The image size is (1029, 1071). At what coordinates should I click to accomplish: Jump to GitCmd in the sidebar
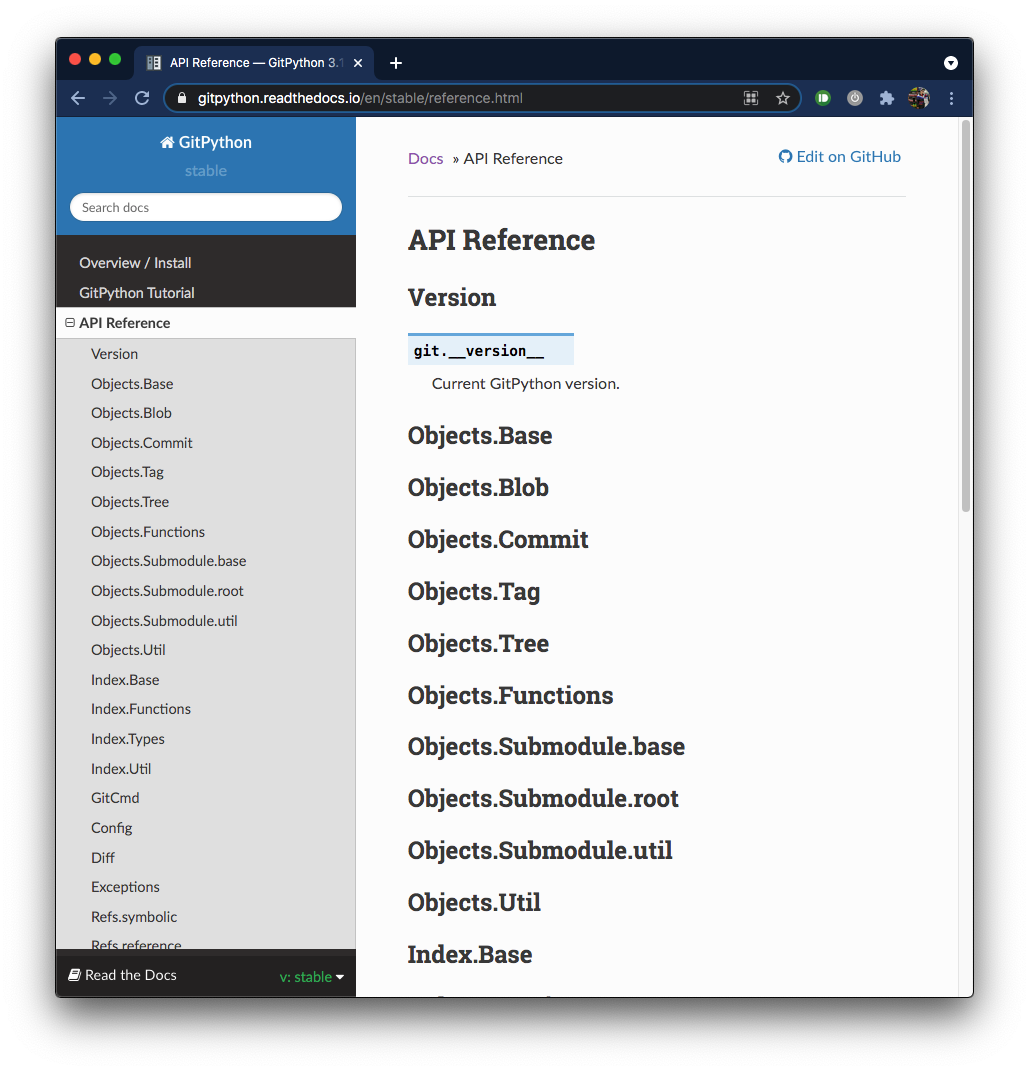(115, 798)
